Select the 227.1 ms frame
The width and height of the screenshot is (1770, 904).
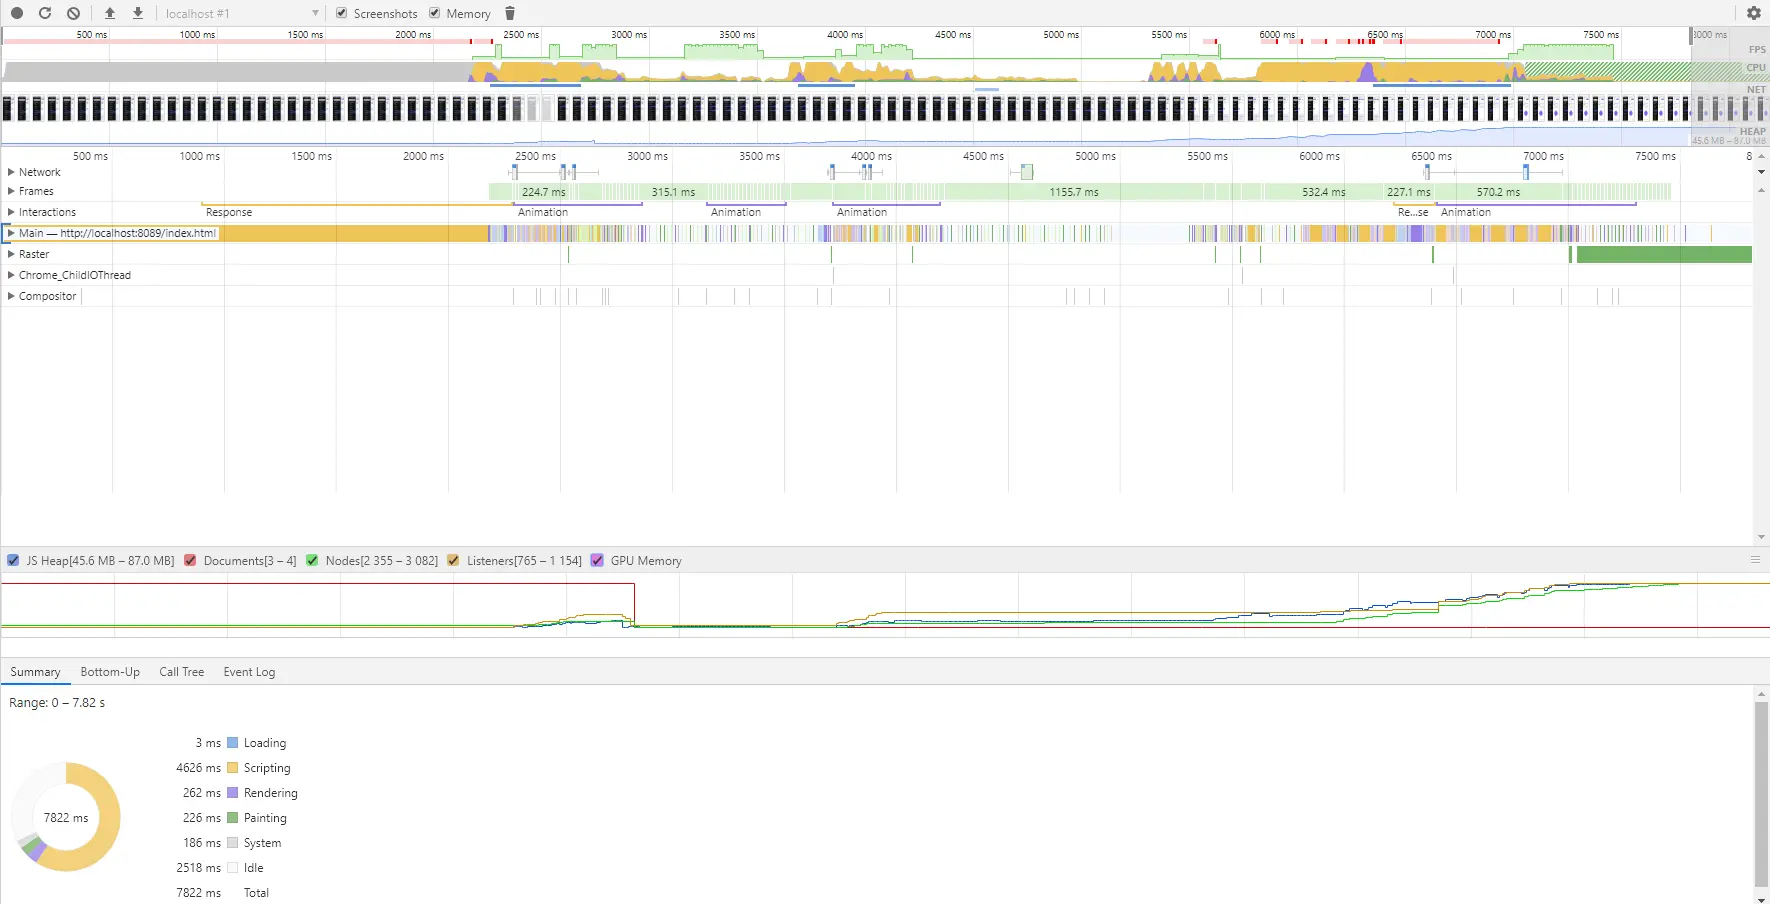[1408, 191]
